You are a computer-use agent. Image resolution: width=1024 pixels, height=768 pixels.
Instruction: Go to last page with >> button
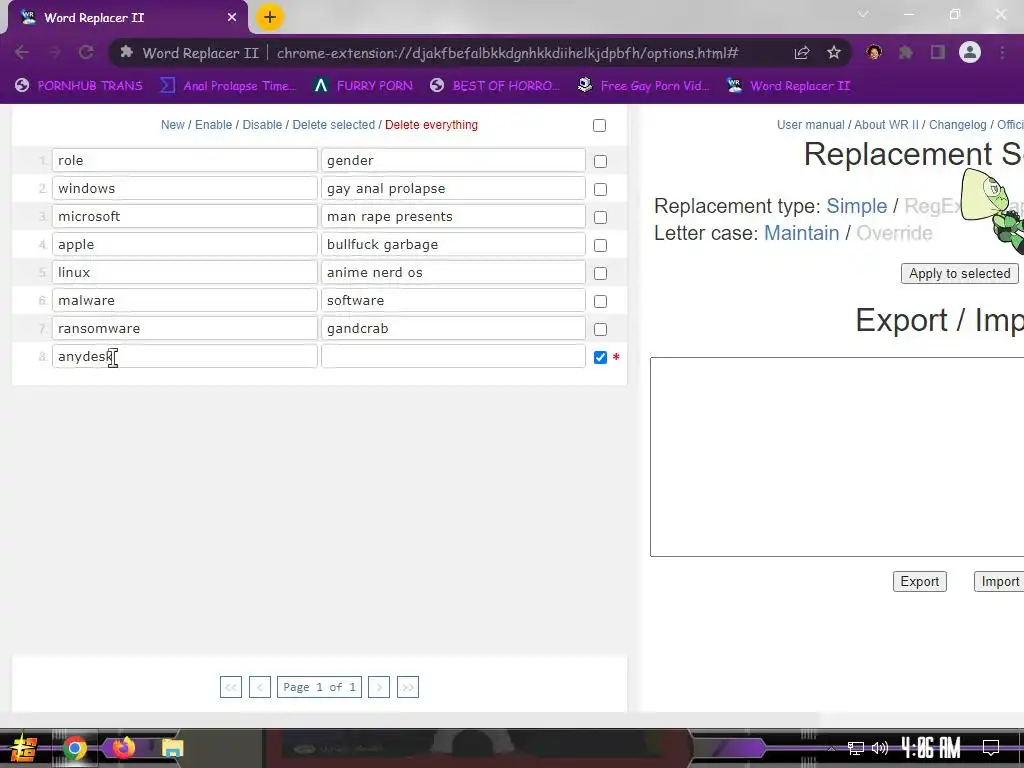(x=408, y=687)
